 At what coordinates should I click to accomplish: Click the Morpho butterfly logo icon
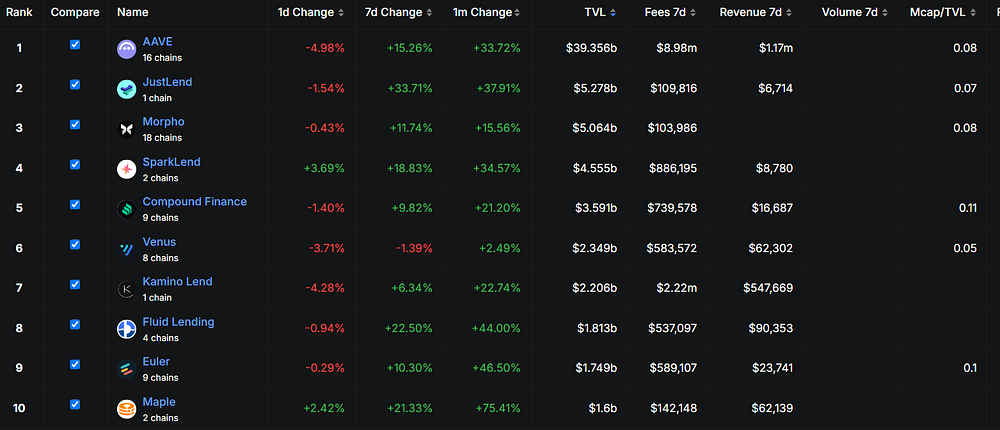click(x=127, y=130)
